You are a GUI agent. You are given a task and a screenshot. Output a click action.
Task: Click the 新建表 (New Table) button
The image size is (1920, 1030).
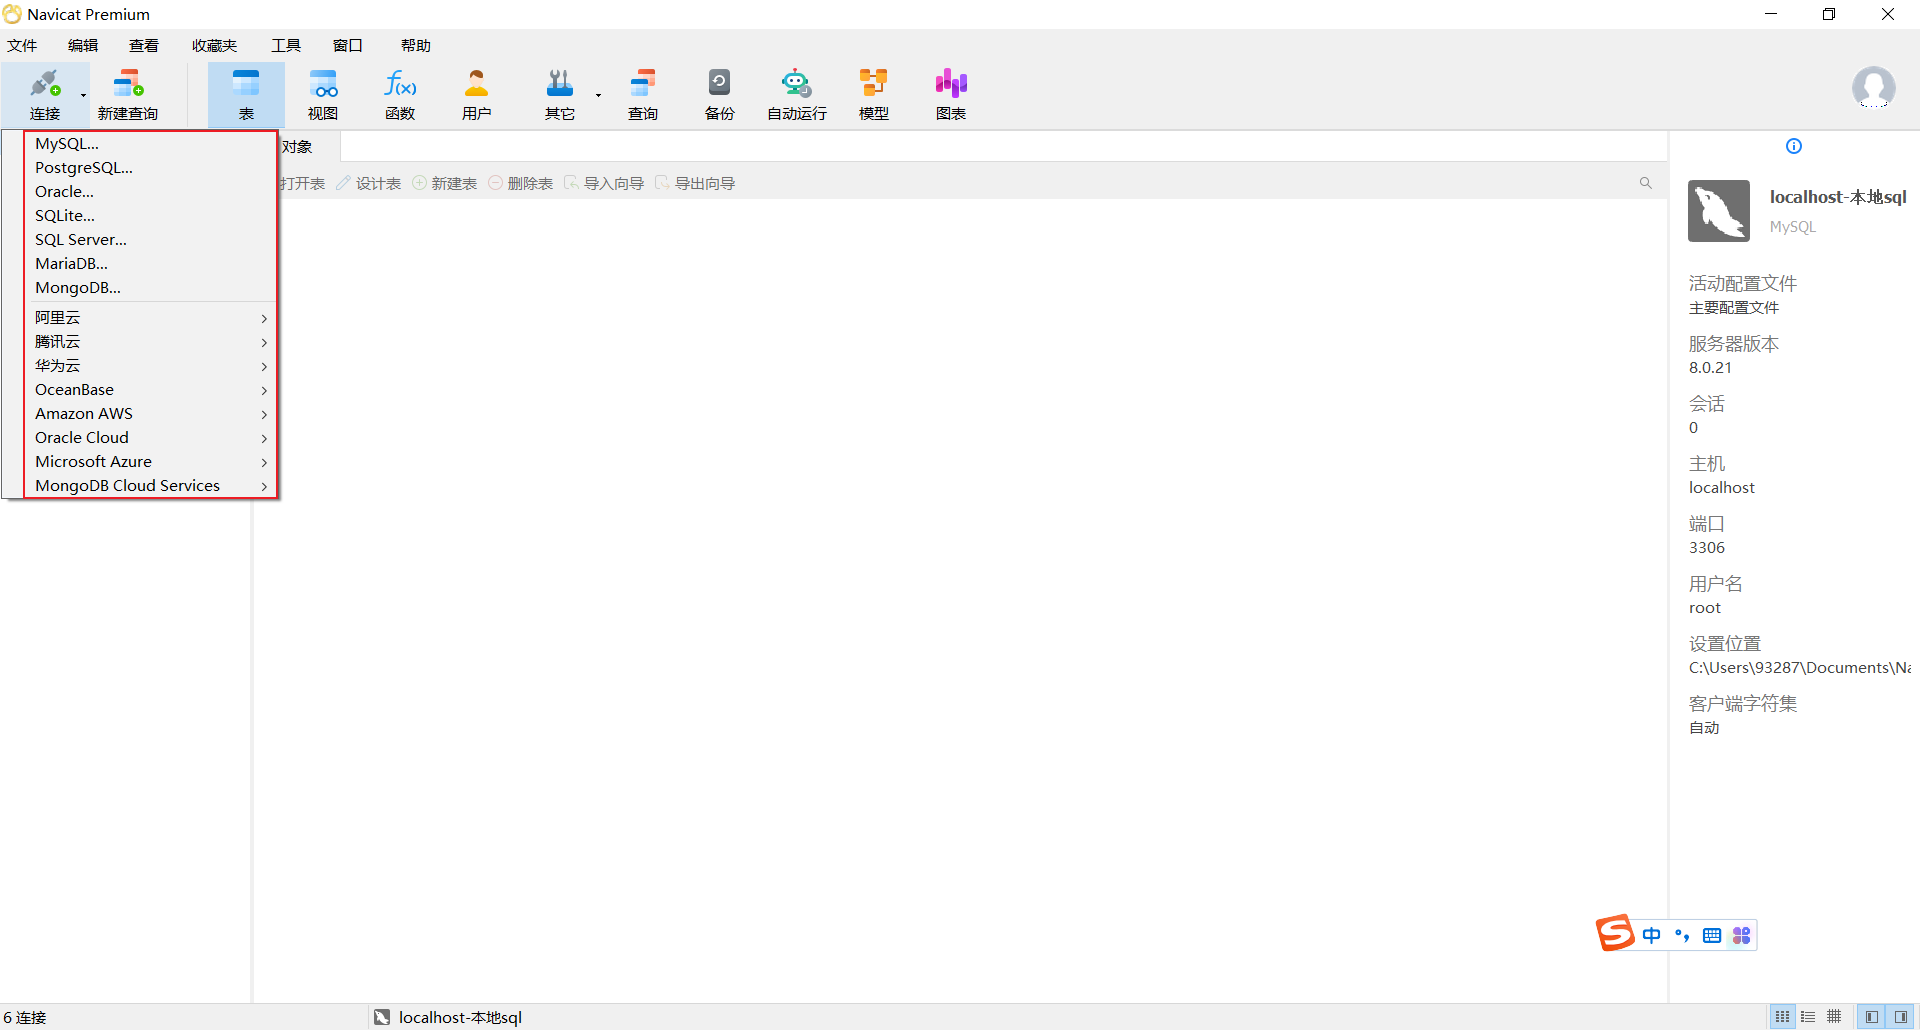tap(444, 184)
